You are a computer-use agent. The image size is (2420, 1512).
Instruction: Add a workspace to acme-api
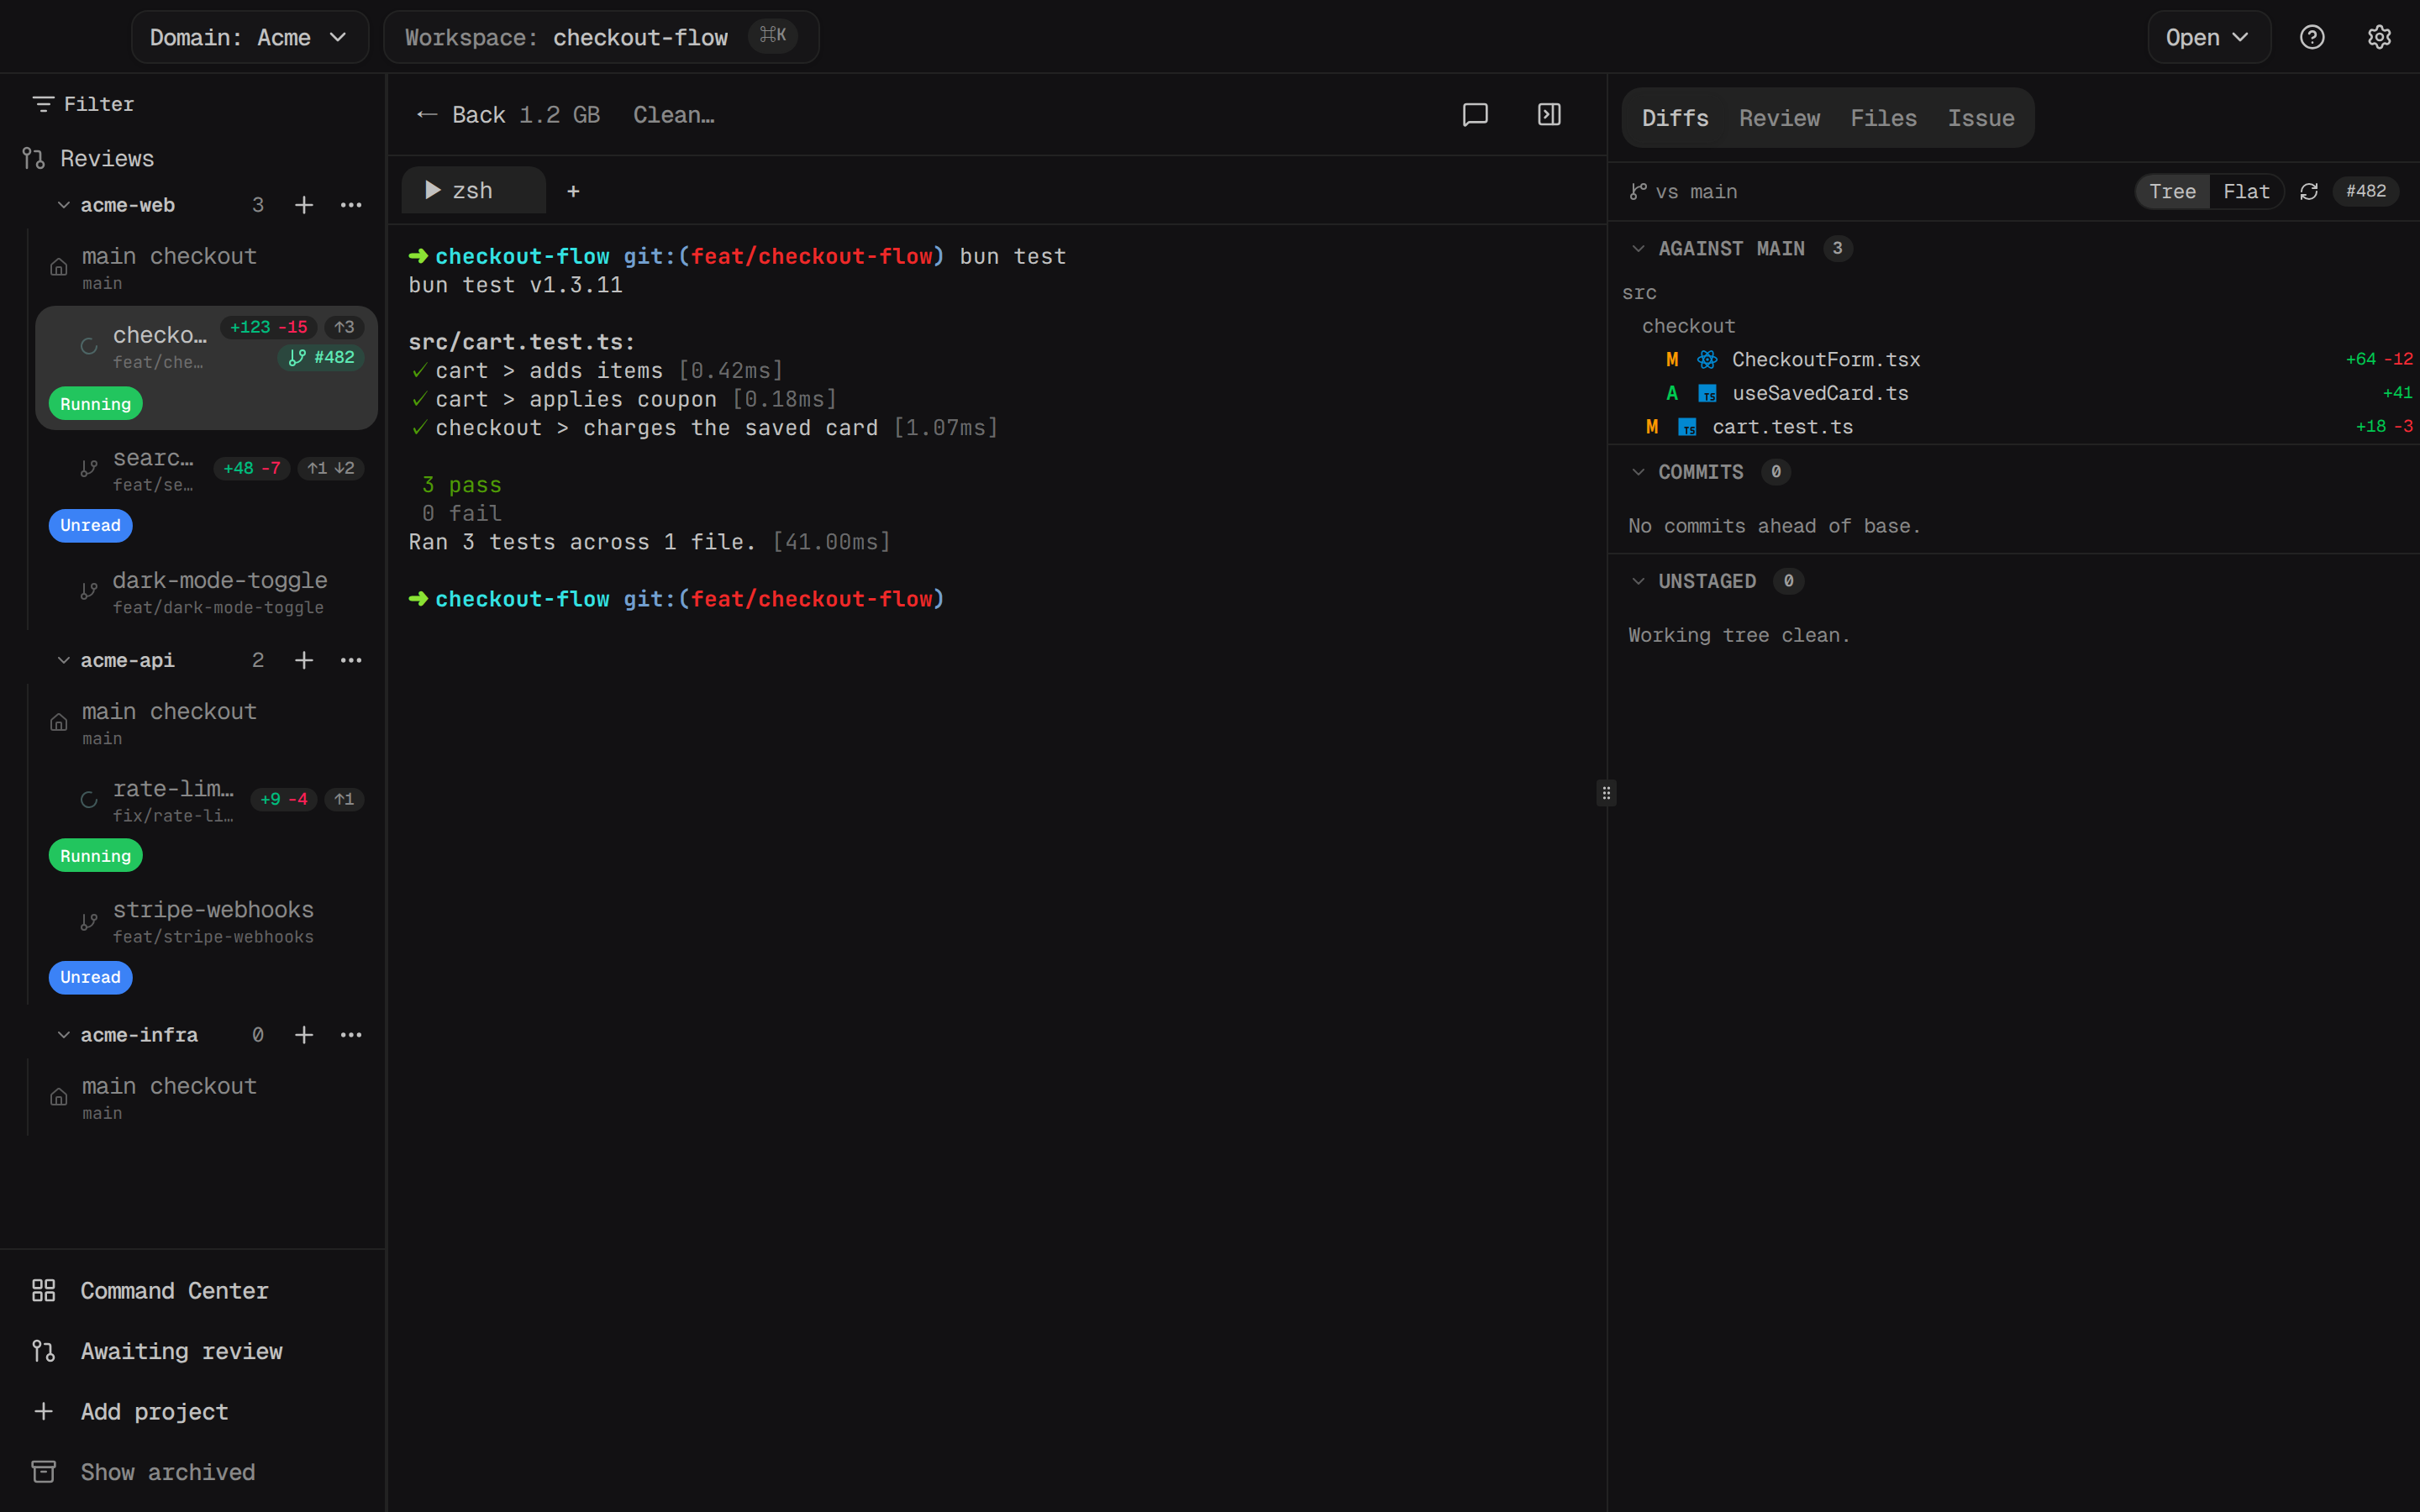[304, 660]
